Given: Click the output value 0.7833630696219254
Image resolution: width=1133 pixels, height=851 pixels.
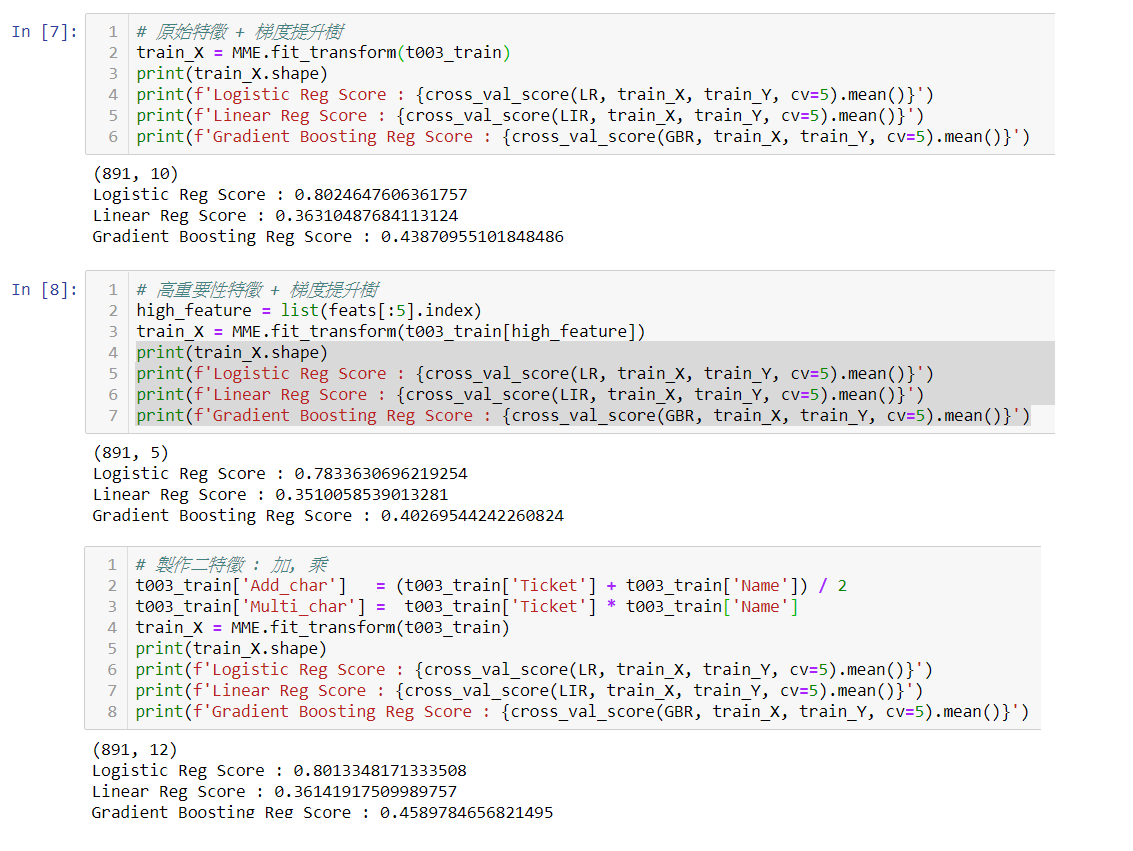Looking at the screenshot, I should 381,474.
